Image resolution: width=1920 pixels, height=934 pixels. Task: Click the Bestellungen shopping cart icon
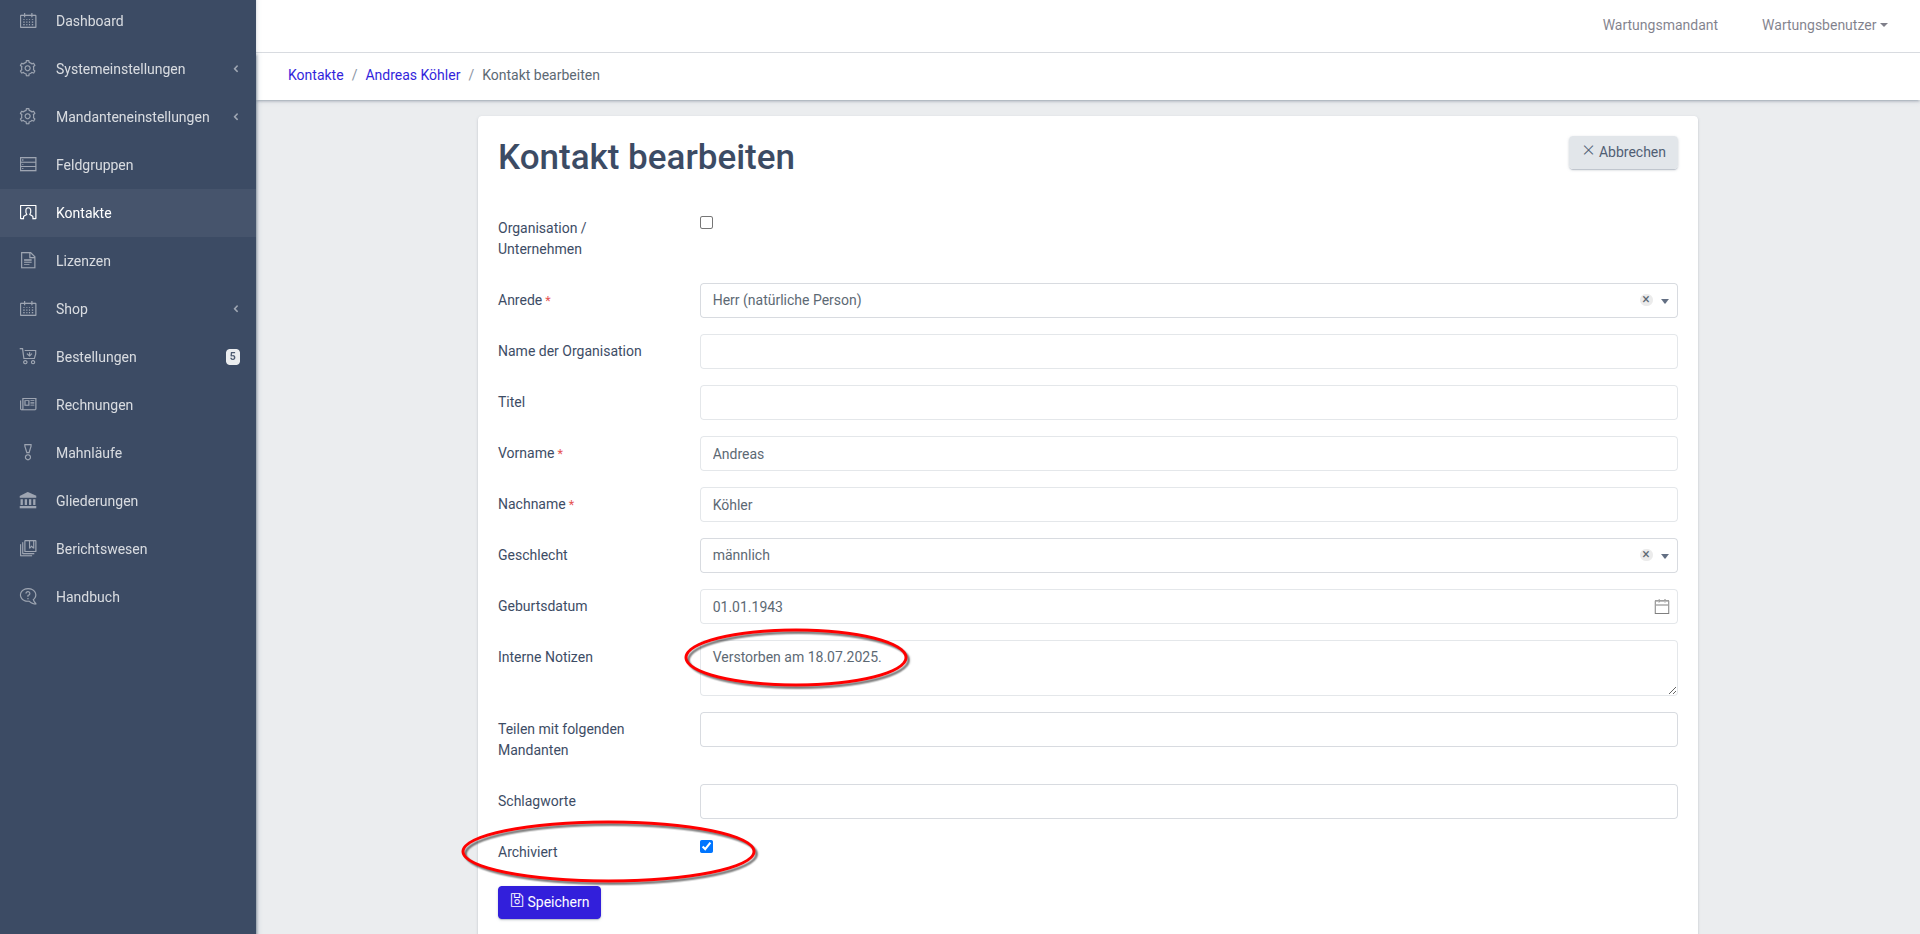(x=28, y=357)
